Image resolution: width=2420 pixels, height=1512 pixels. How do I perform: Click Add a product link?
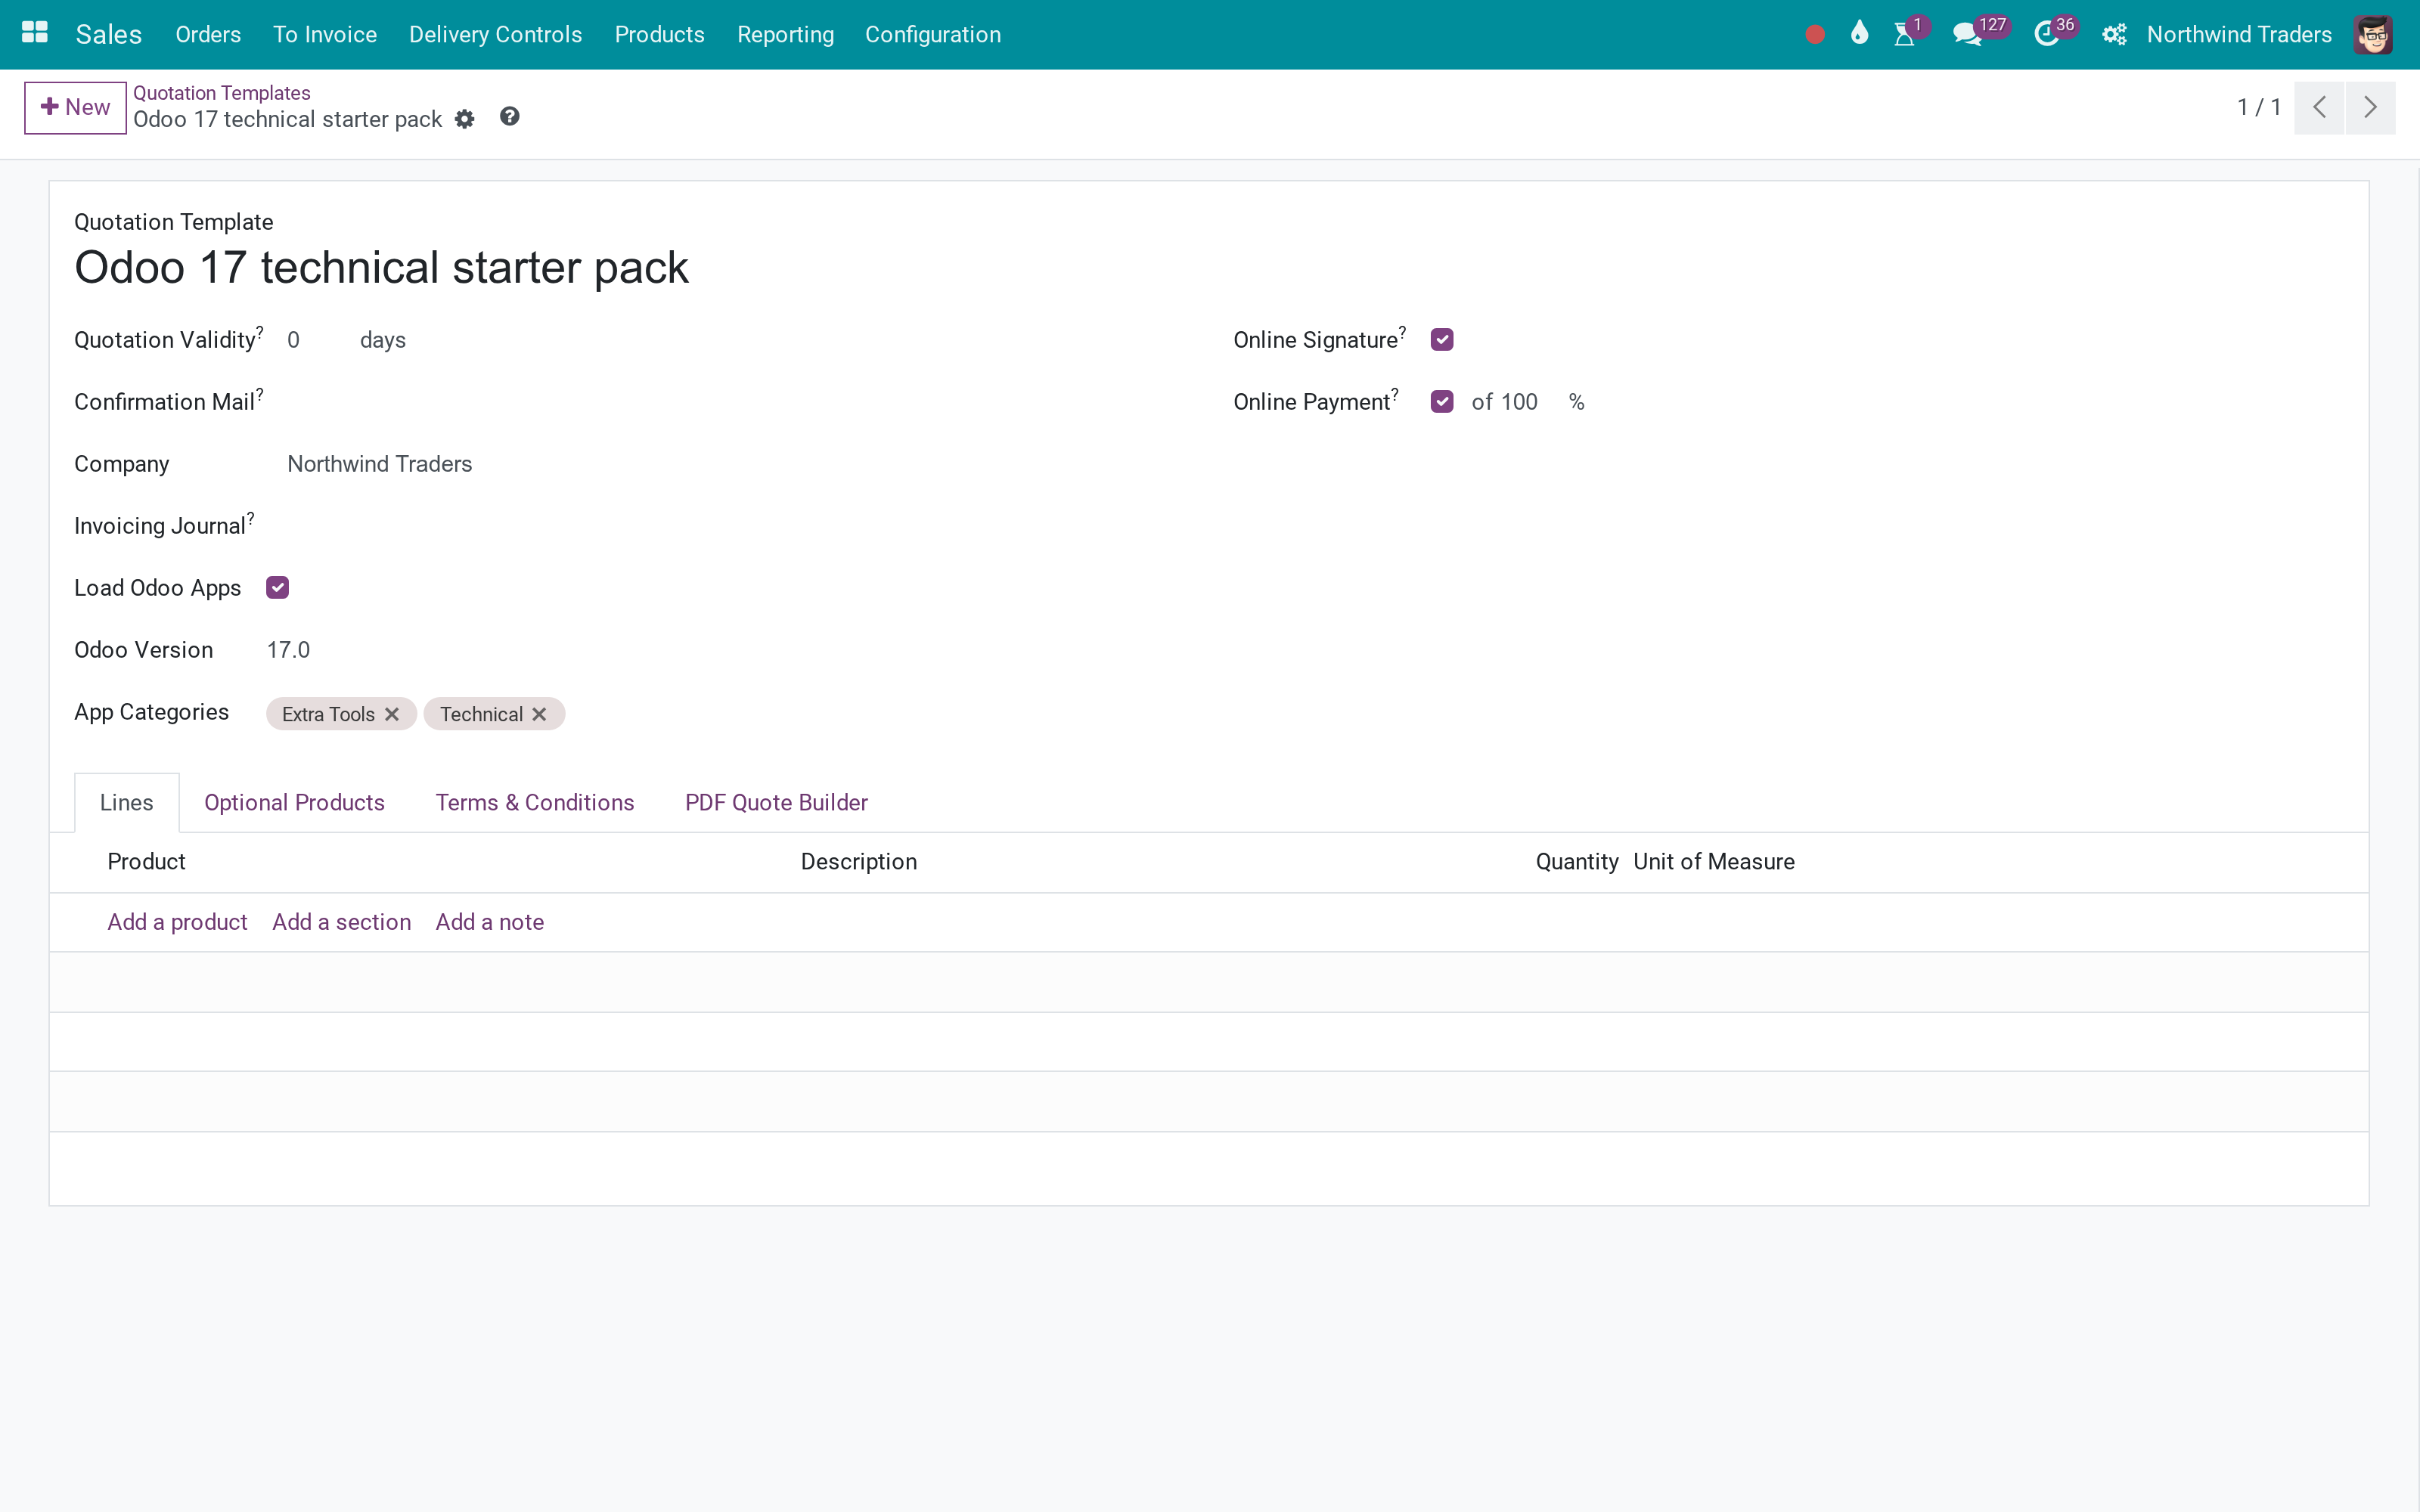coord(177,922)
